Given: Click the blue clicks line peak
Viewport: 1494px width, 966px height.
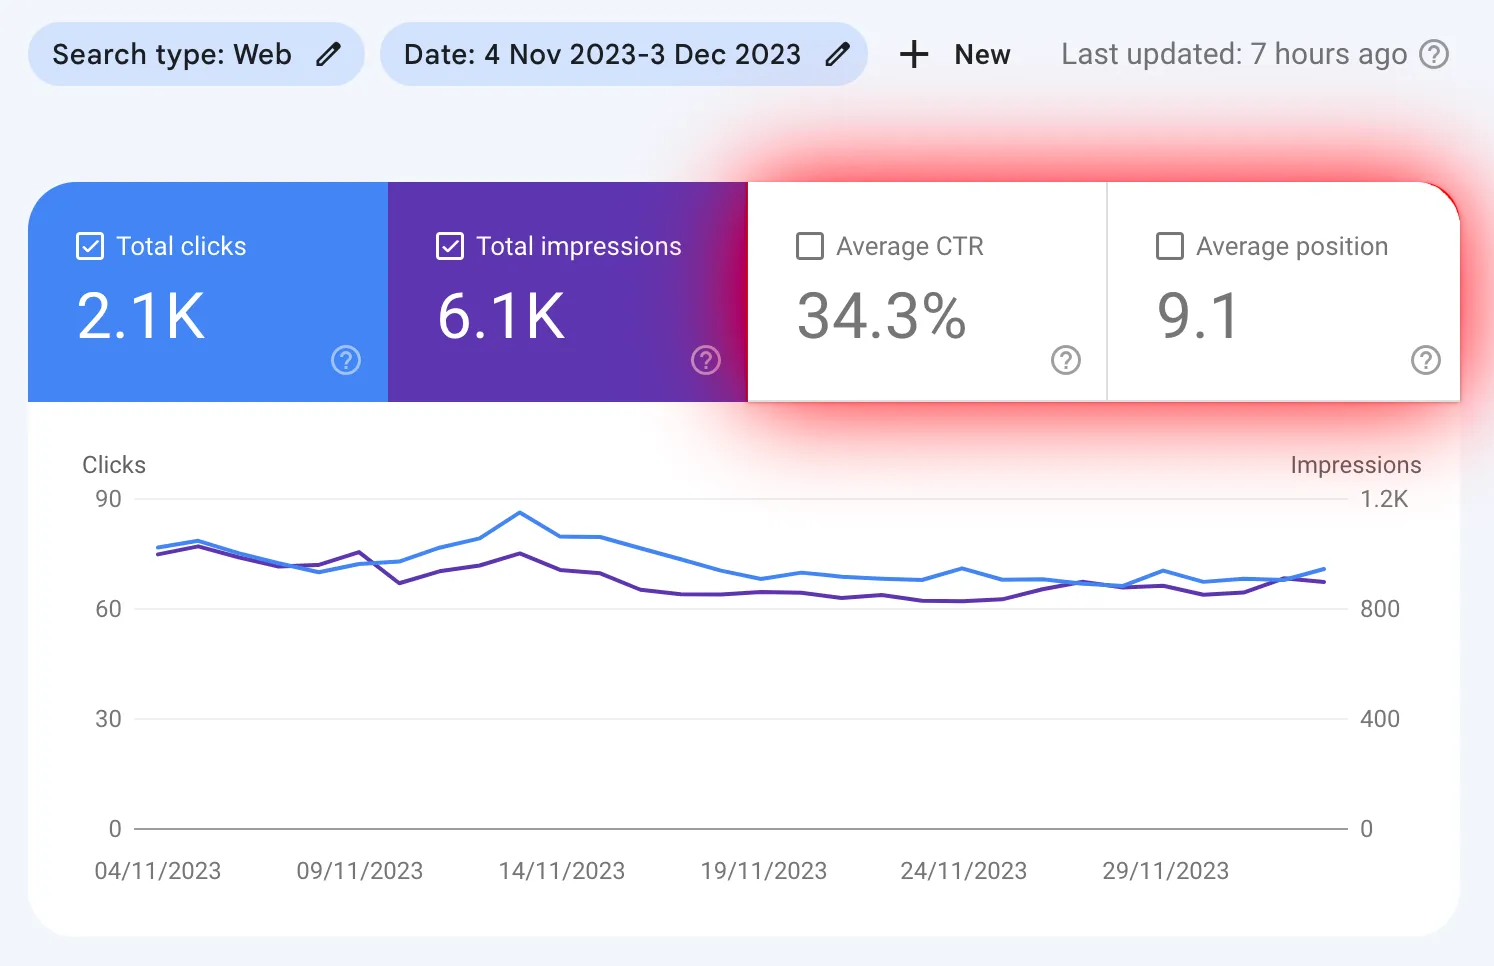Looking at the screenshot, I should pos(520,513).
